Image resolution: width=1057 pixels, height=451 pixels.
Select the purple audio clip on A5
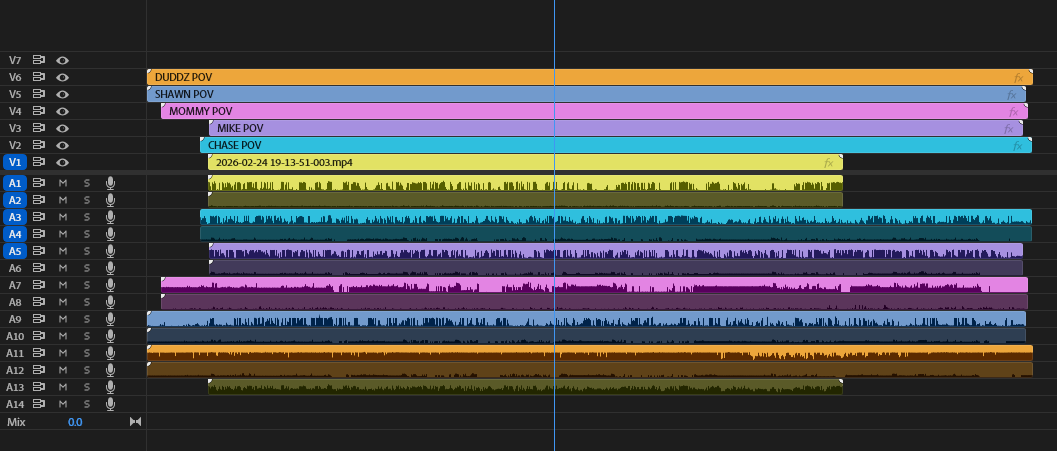(616, 251)
